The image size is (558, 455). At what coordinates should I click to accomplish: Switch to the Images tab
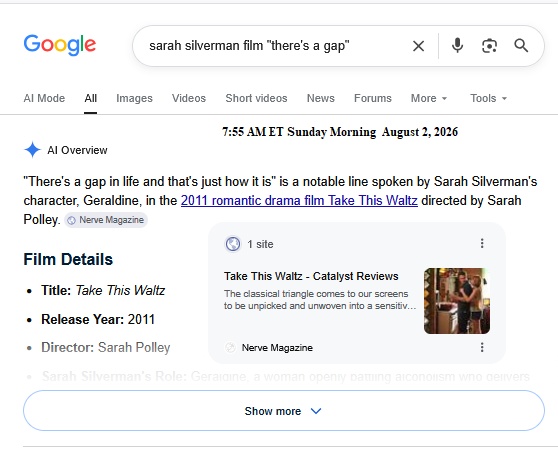(x=134, y=98)
